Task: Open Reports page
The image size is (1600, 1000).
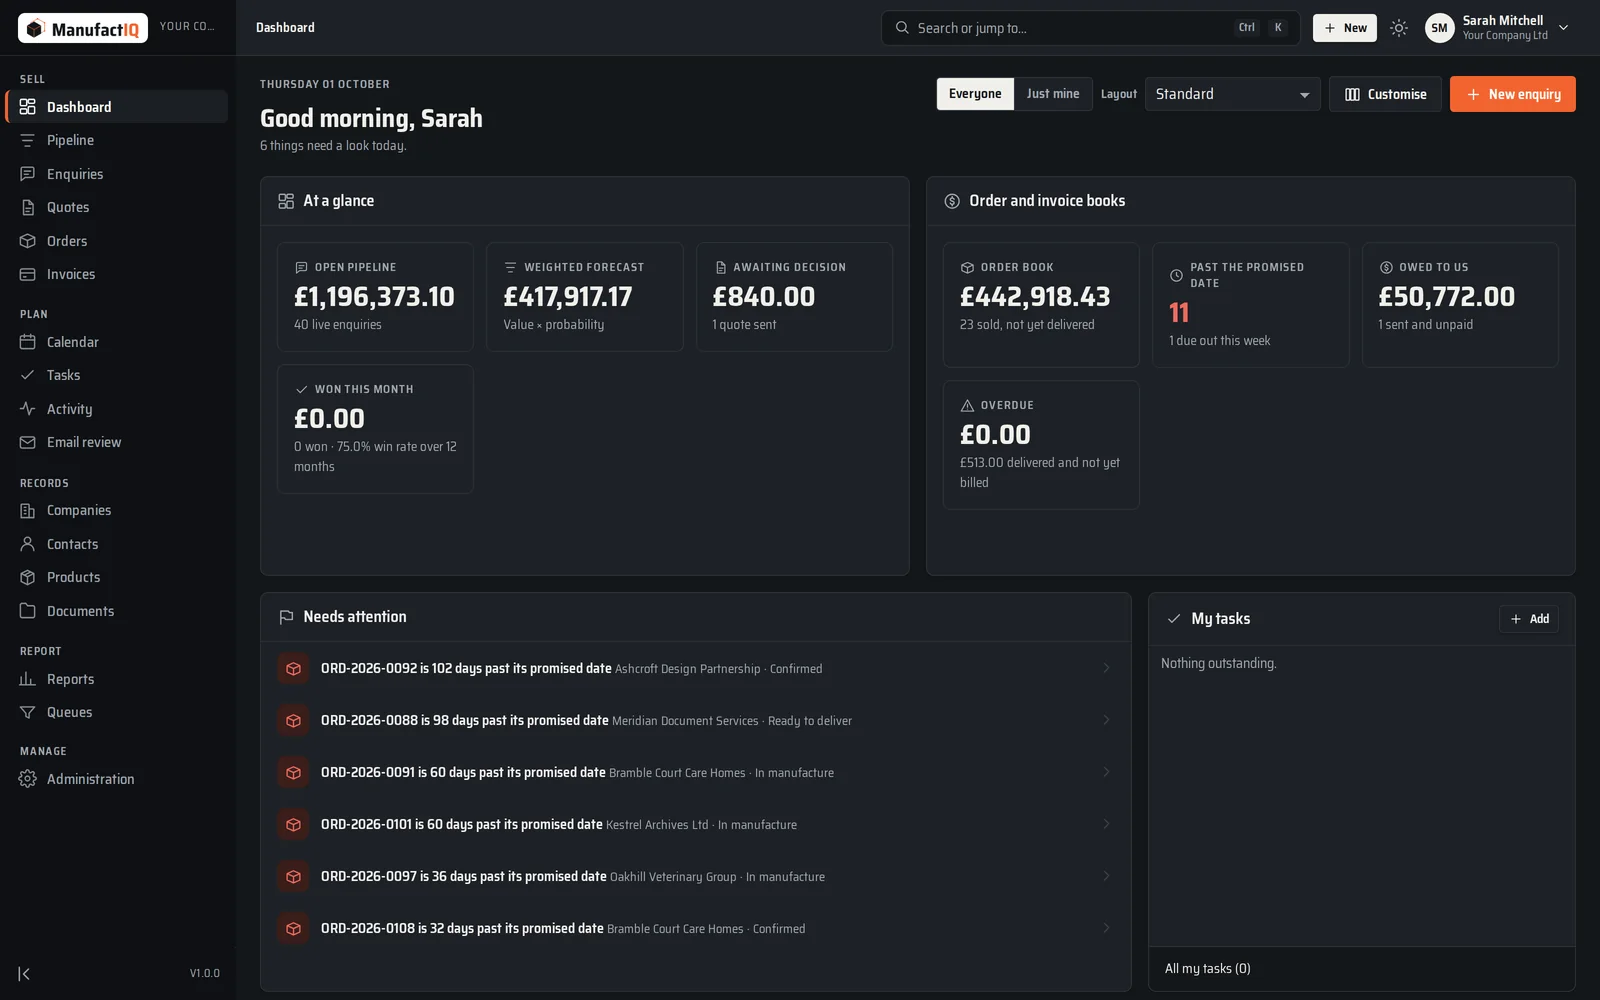Action: 116,679
